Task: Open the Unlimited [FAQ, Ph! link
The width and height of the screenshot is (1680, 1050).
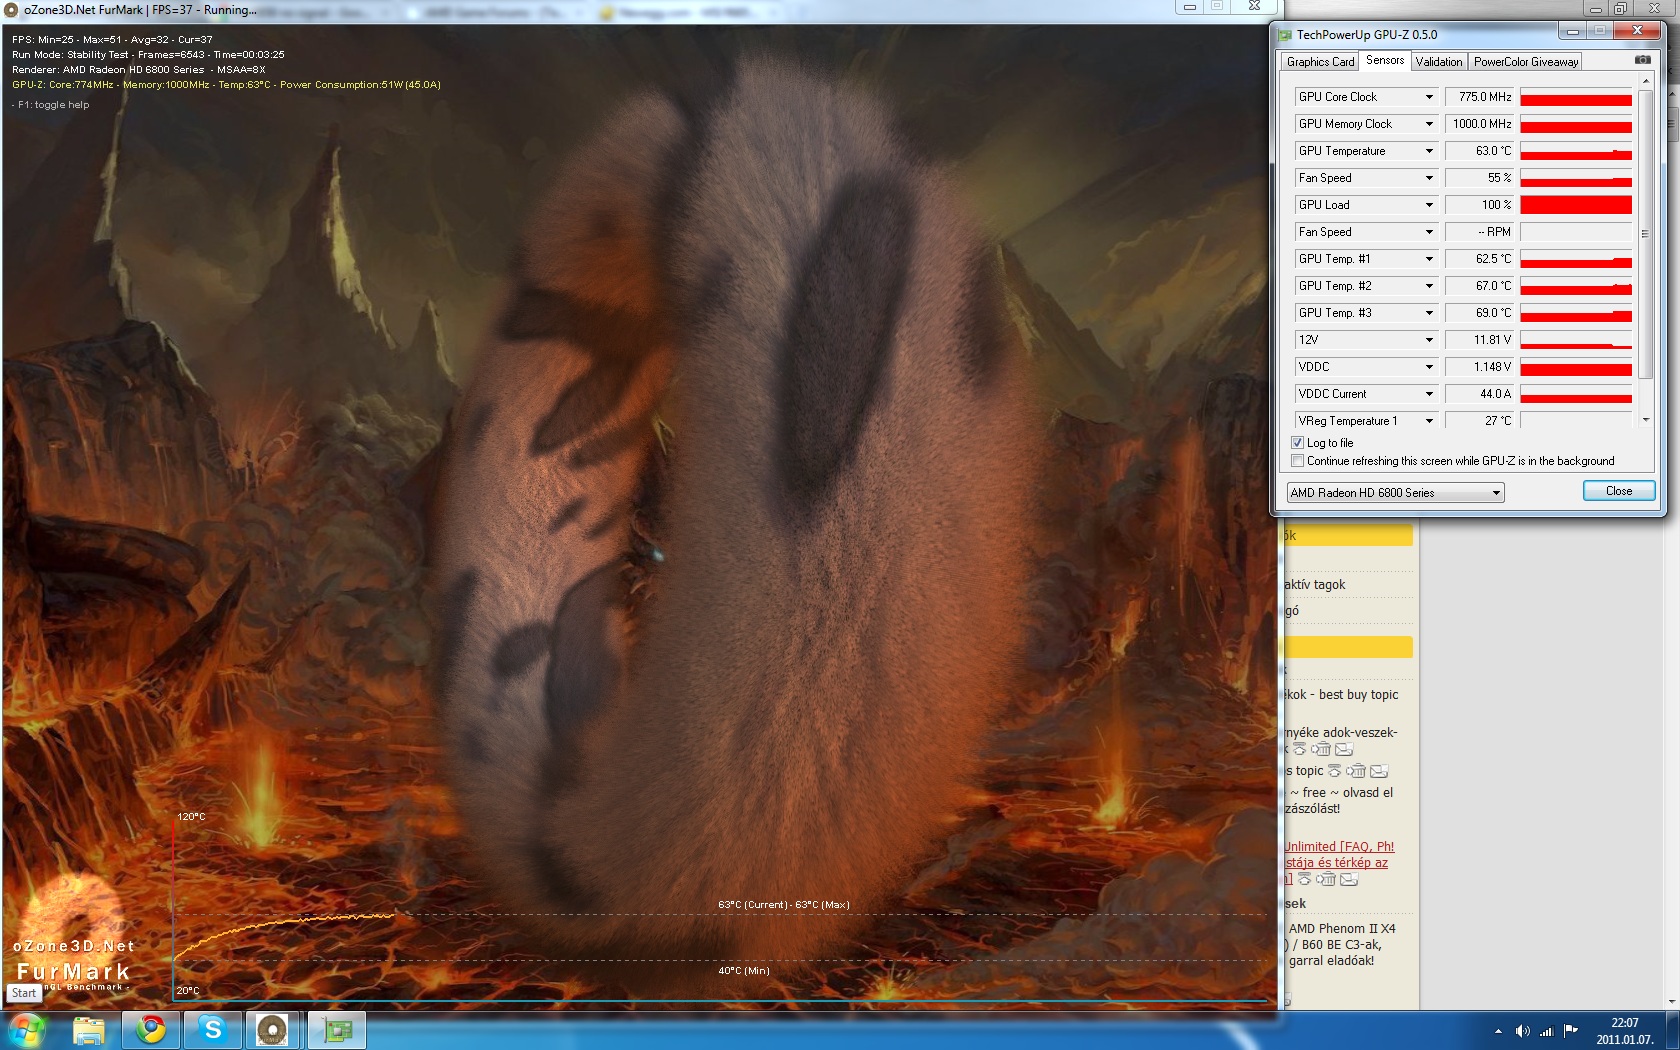Action: point(1339,846)
